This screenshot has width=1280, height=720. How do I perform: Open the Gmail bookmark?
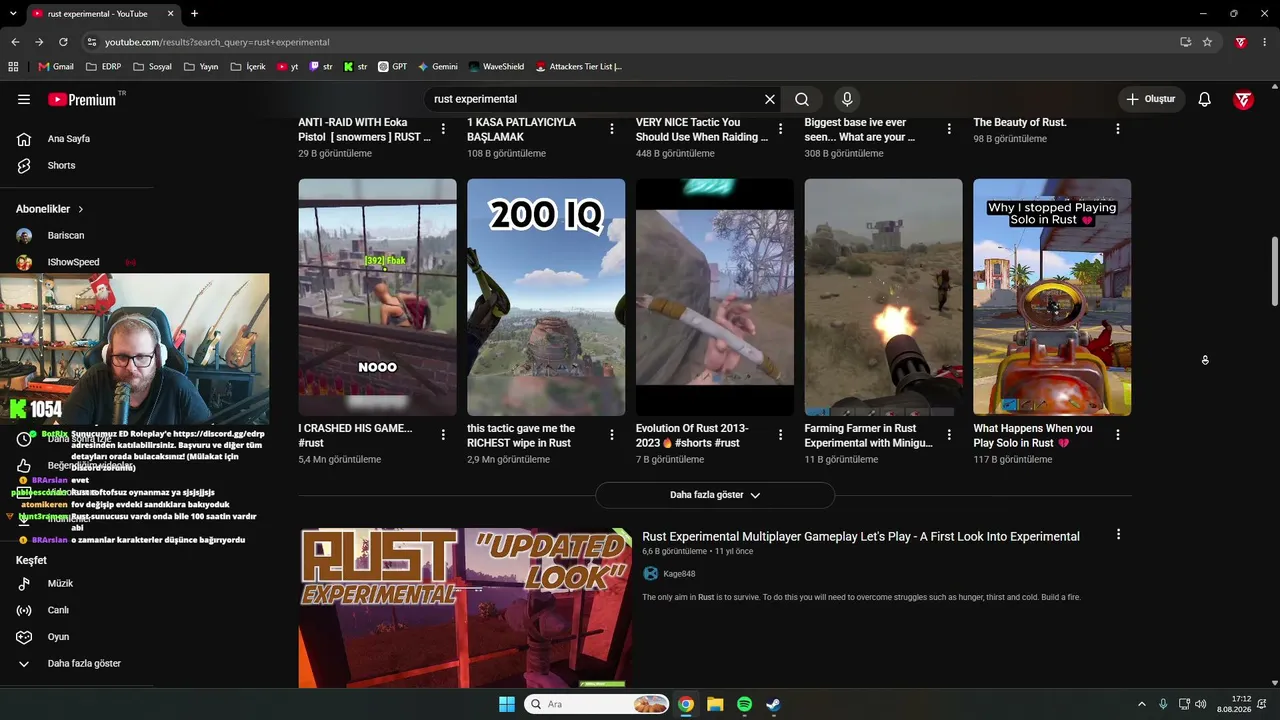(x=56, y=67)
